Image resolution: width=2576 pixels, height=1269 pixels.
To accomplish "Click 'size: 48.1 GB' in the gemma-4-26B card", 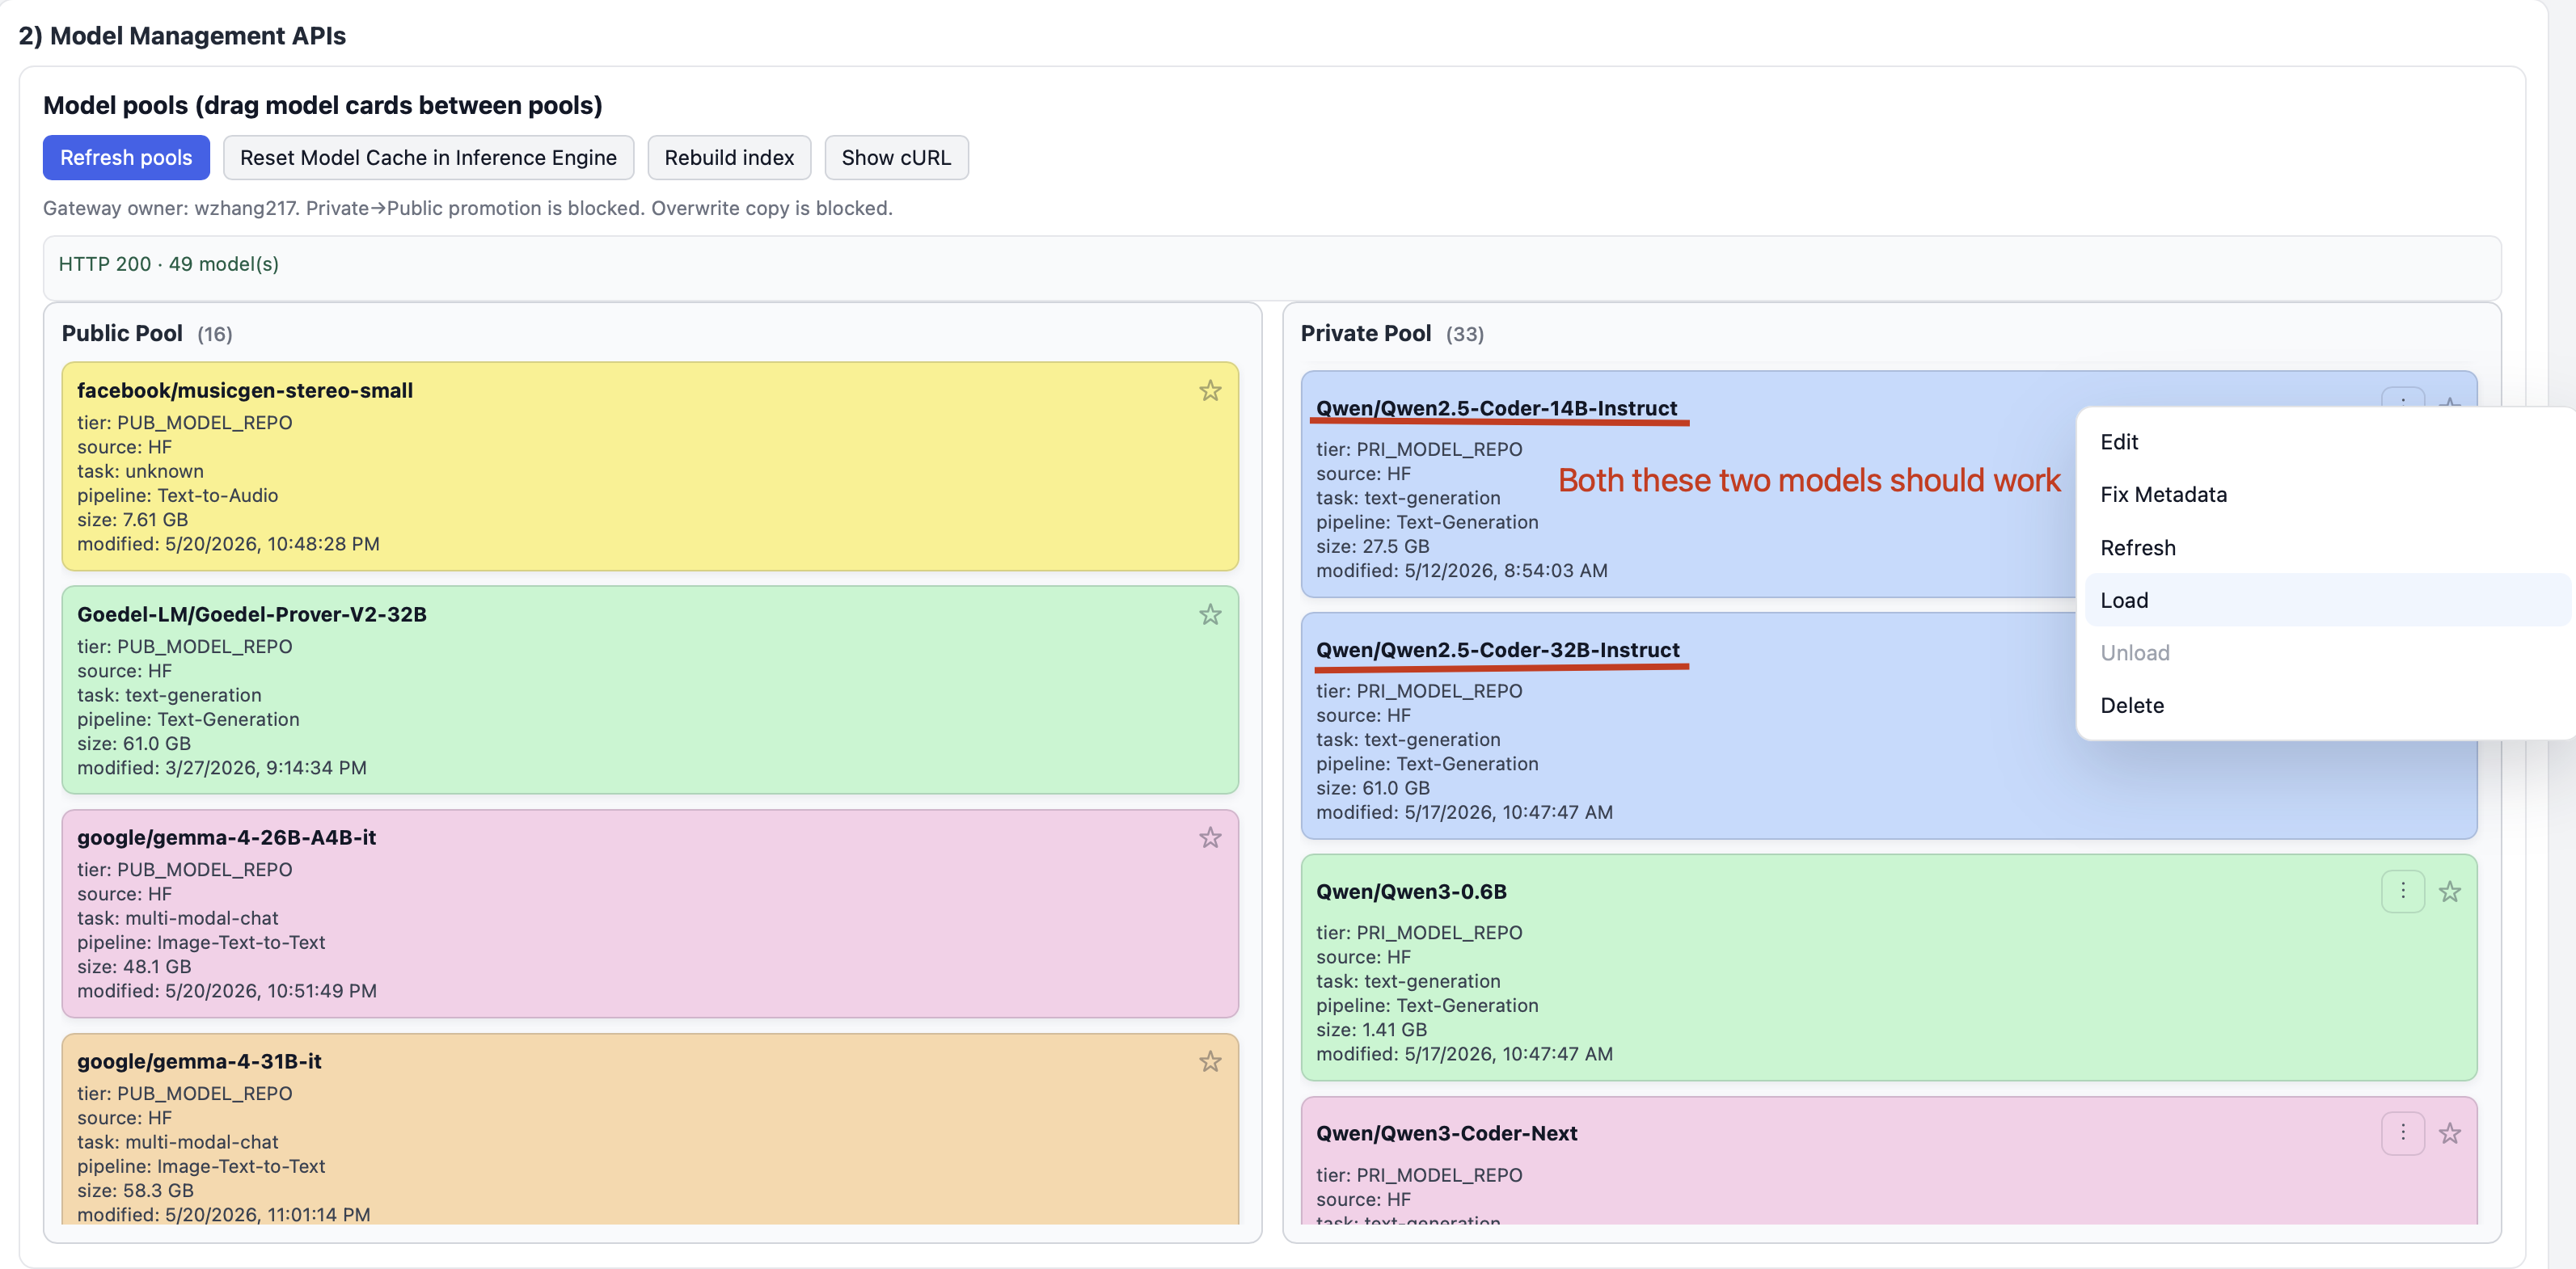I will coord(134,967).
